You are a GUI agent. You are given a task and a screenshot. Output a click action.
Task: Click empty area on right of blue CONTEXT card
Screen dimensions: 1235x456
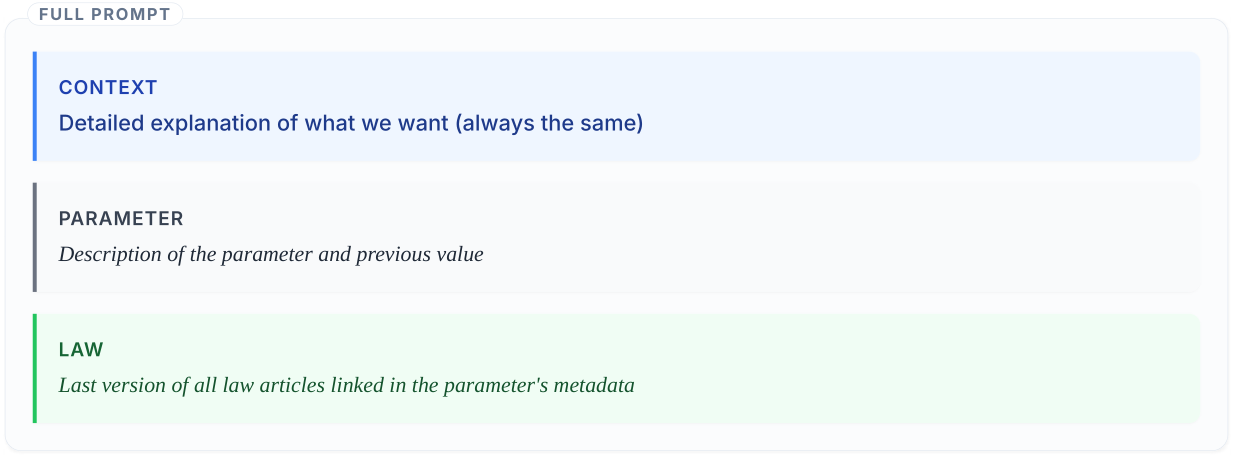click(950, 106)
